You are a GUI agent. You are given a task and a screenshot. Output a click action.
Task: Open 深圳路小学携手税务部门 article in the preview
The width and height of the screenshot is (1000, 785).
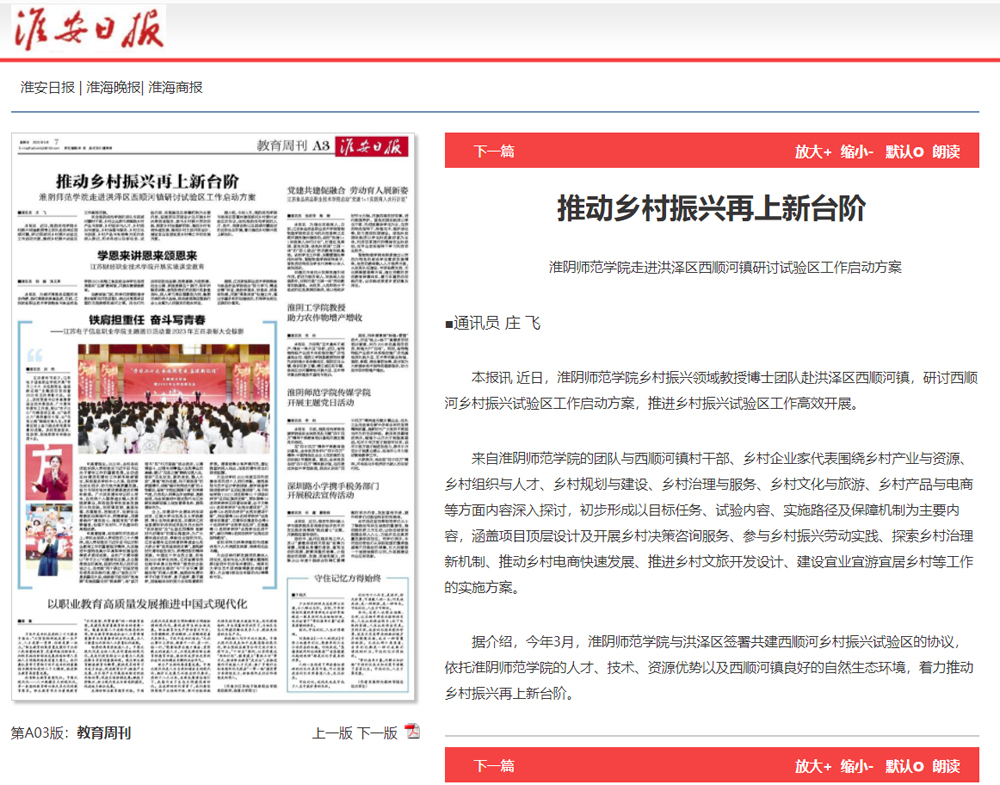[333, 490]
